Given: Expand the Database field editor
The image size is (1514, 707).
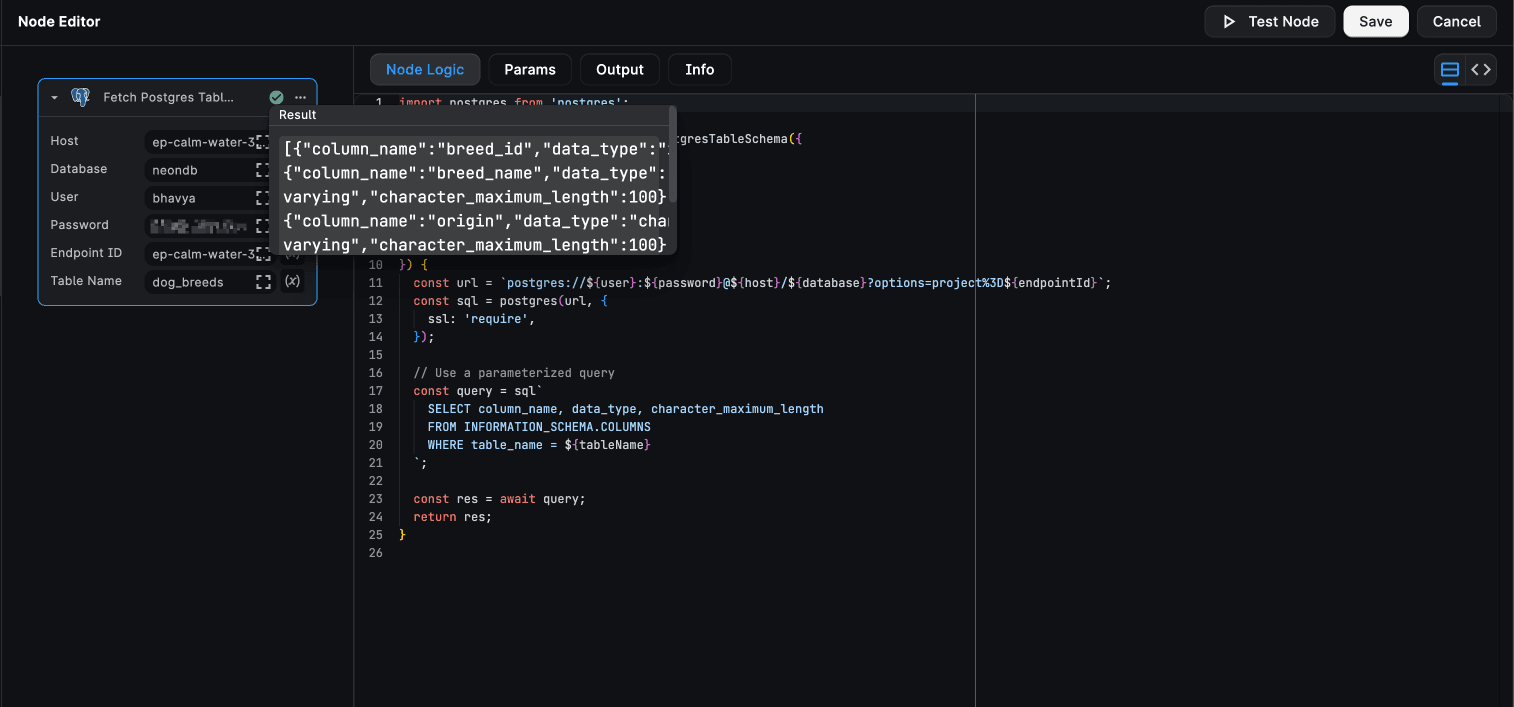Looking at the screenshot, I should pos(262,169).
